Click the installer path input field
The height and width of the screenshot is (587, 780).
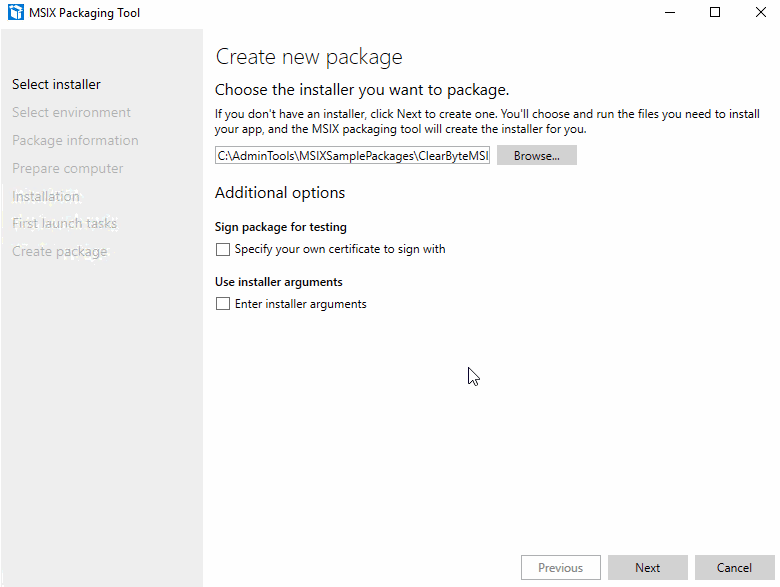[352, 156]
